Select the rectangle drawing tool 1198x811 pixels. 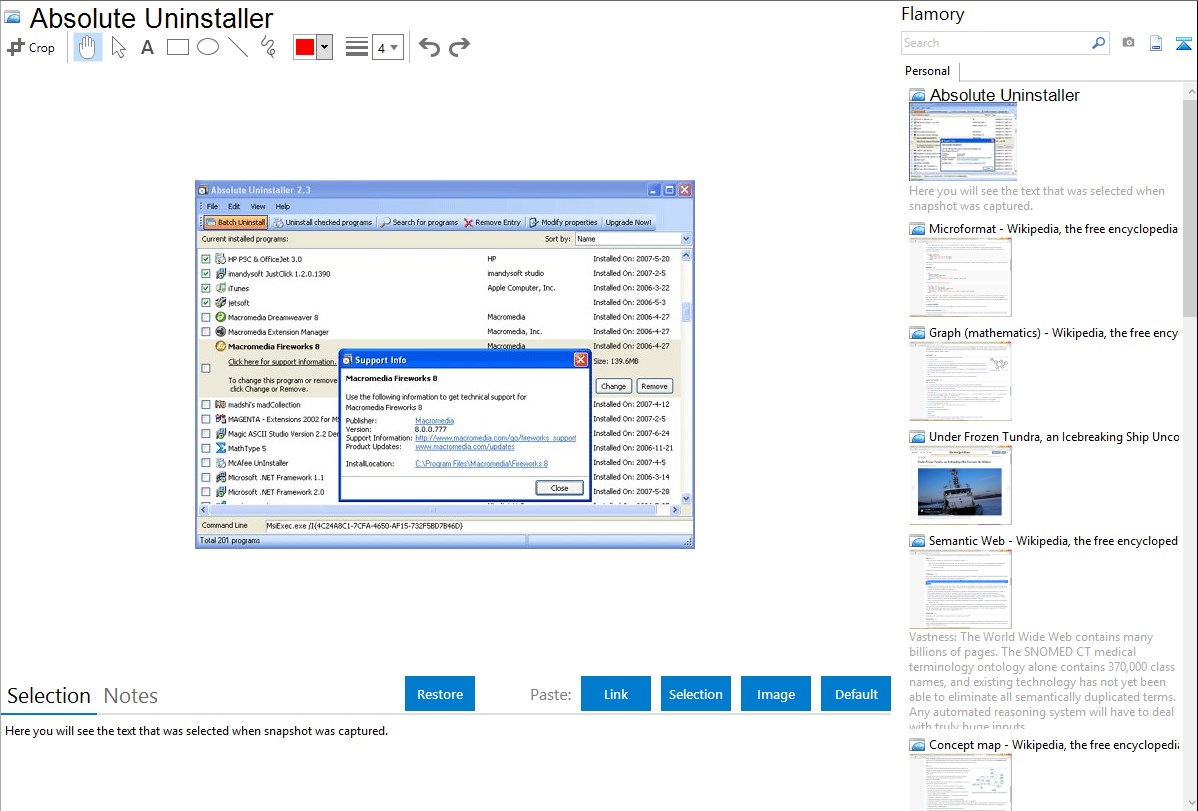(x=177, y=47)
